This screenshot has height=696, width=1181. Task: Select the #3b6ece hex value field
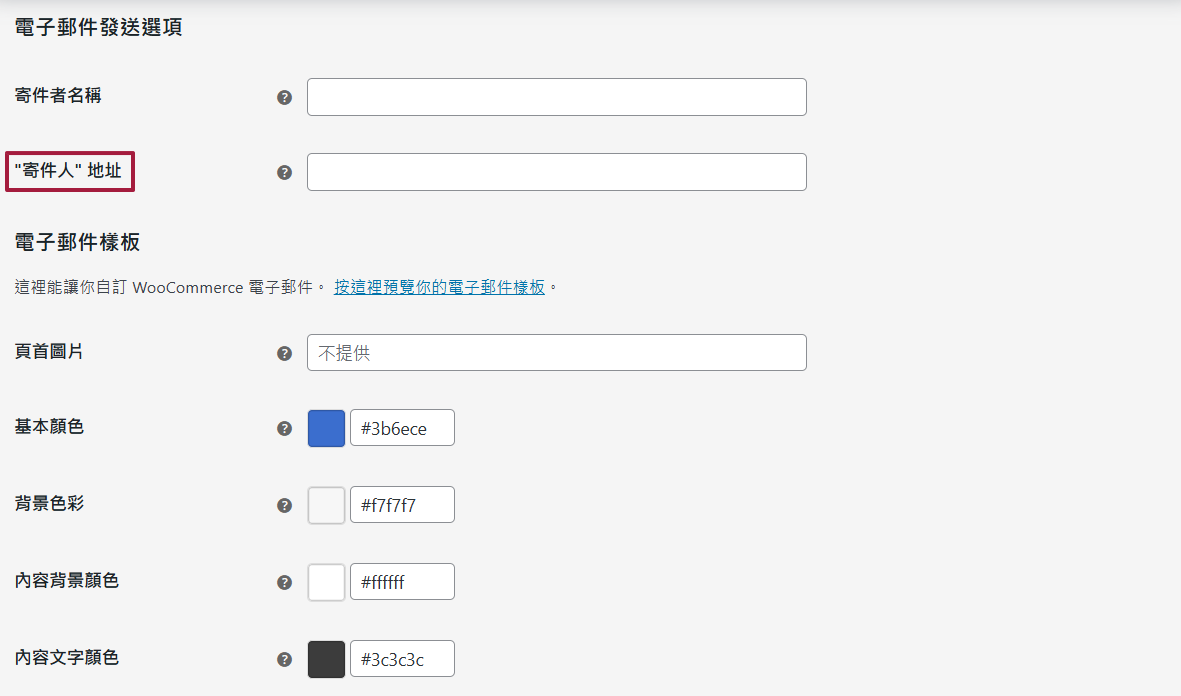[402, 427]
